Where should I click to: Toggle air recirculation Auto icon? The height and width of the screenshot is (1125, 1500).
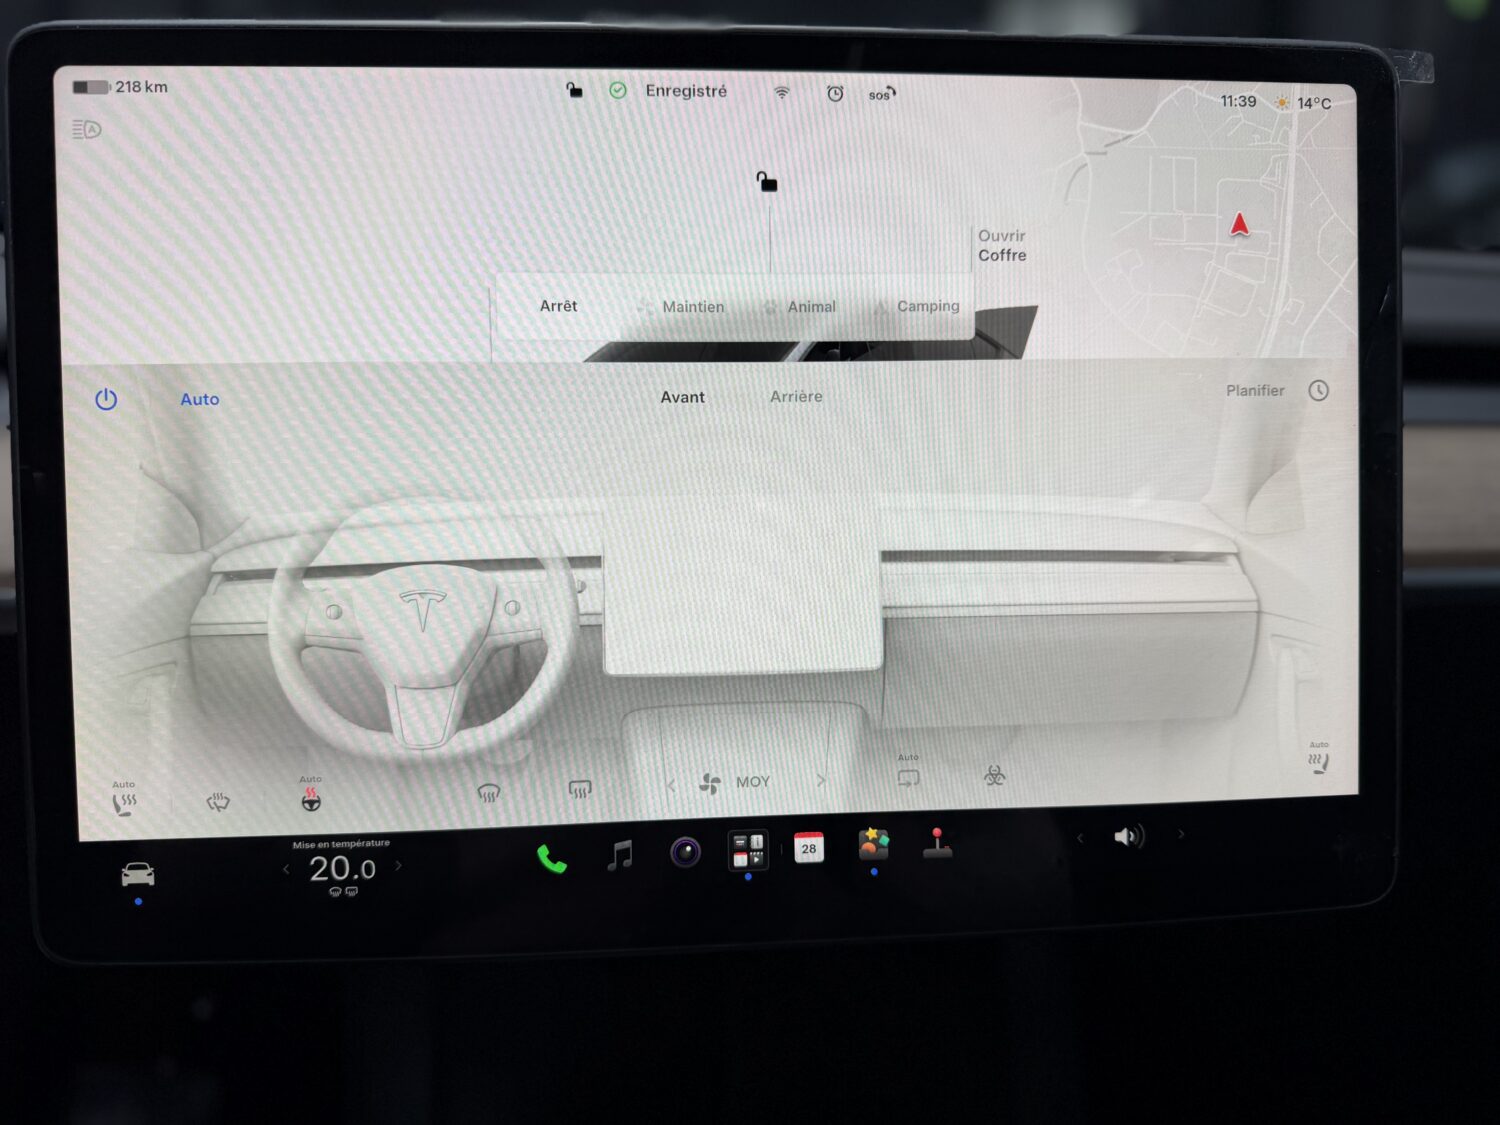pos(908,773)
